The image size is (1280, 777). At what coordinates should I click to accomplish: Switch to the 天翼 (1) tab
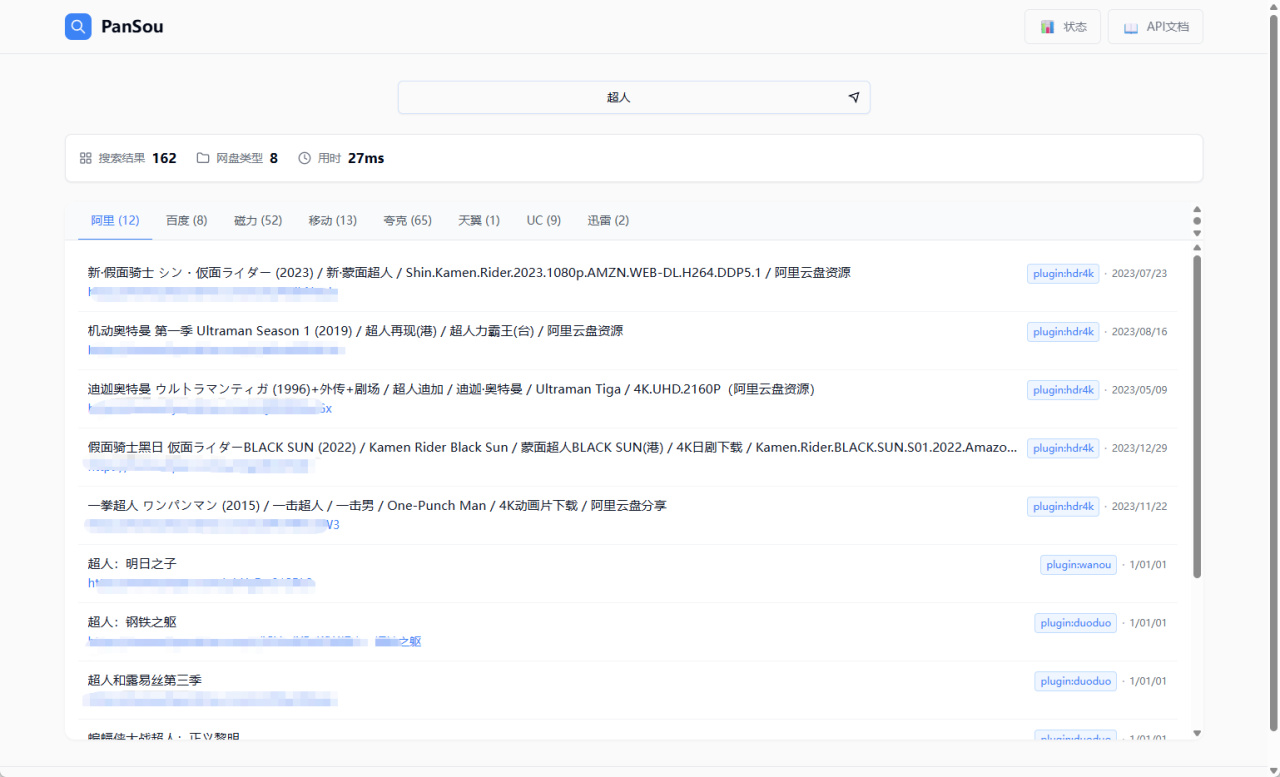click(x=479, y=220)
